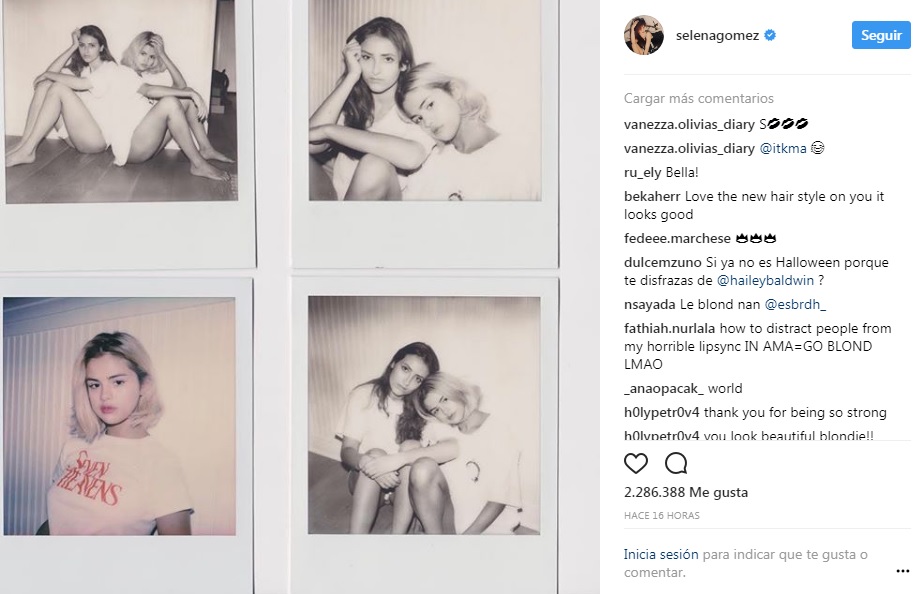Click the @itkma mention link
Image resolution: width=917 pixels, height=594 pixels.
pos(782,148)
